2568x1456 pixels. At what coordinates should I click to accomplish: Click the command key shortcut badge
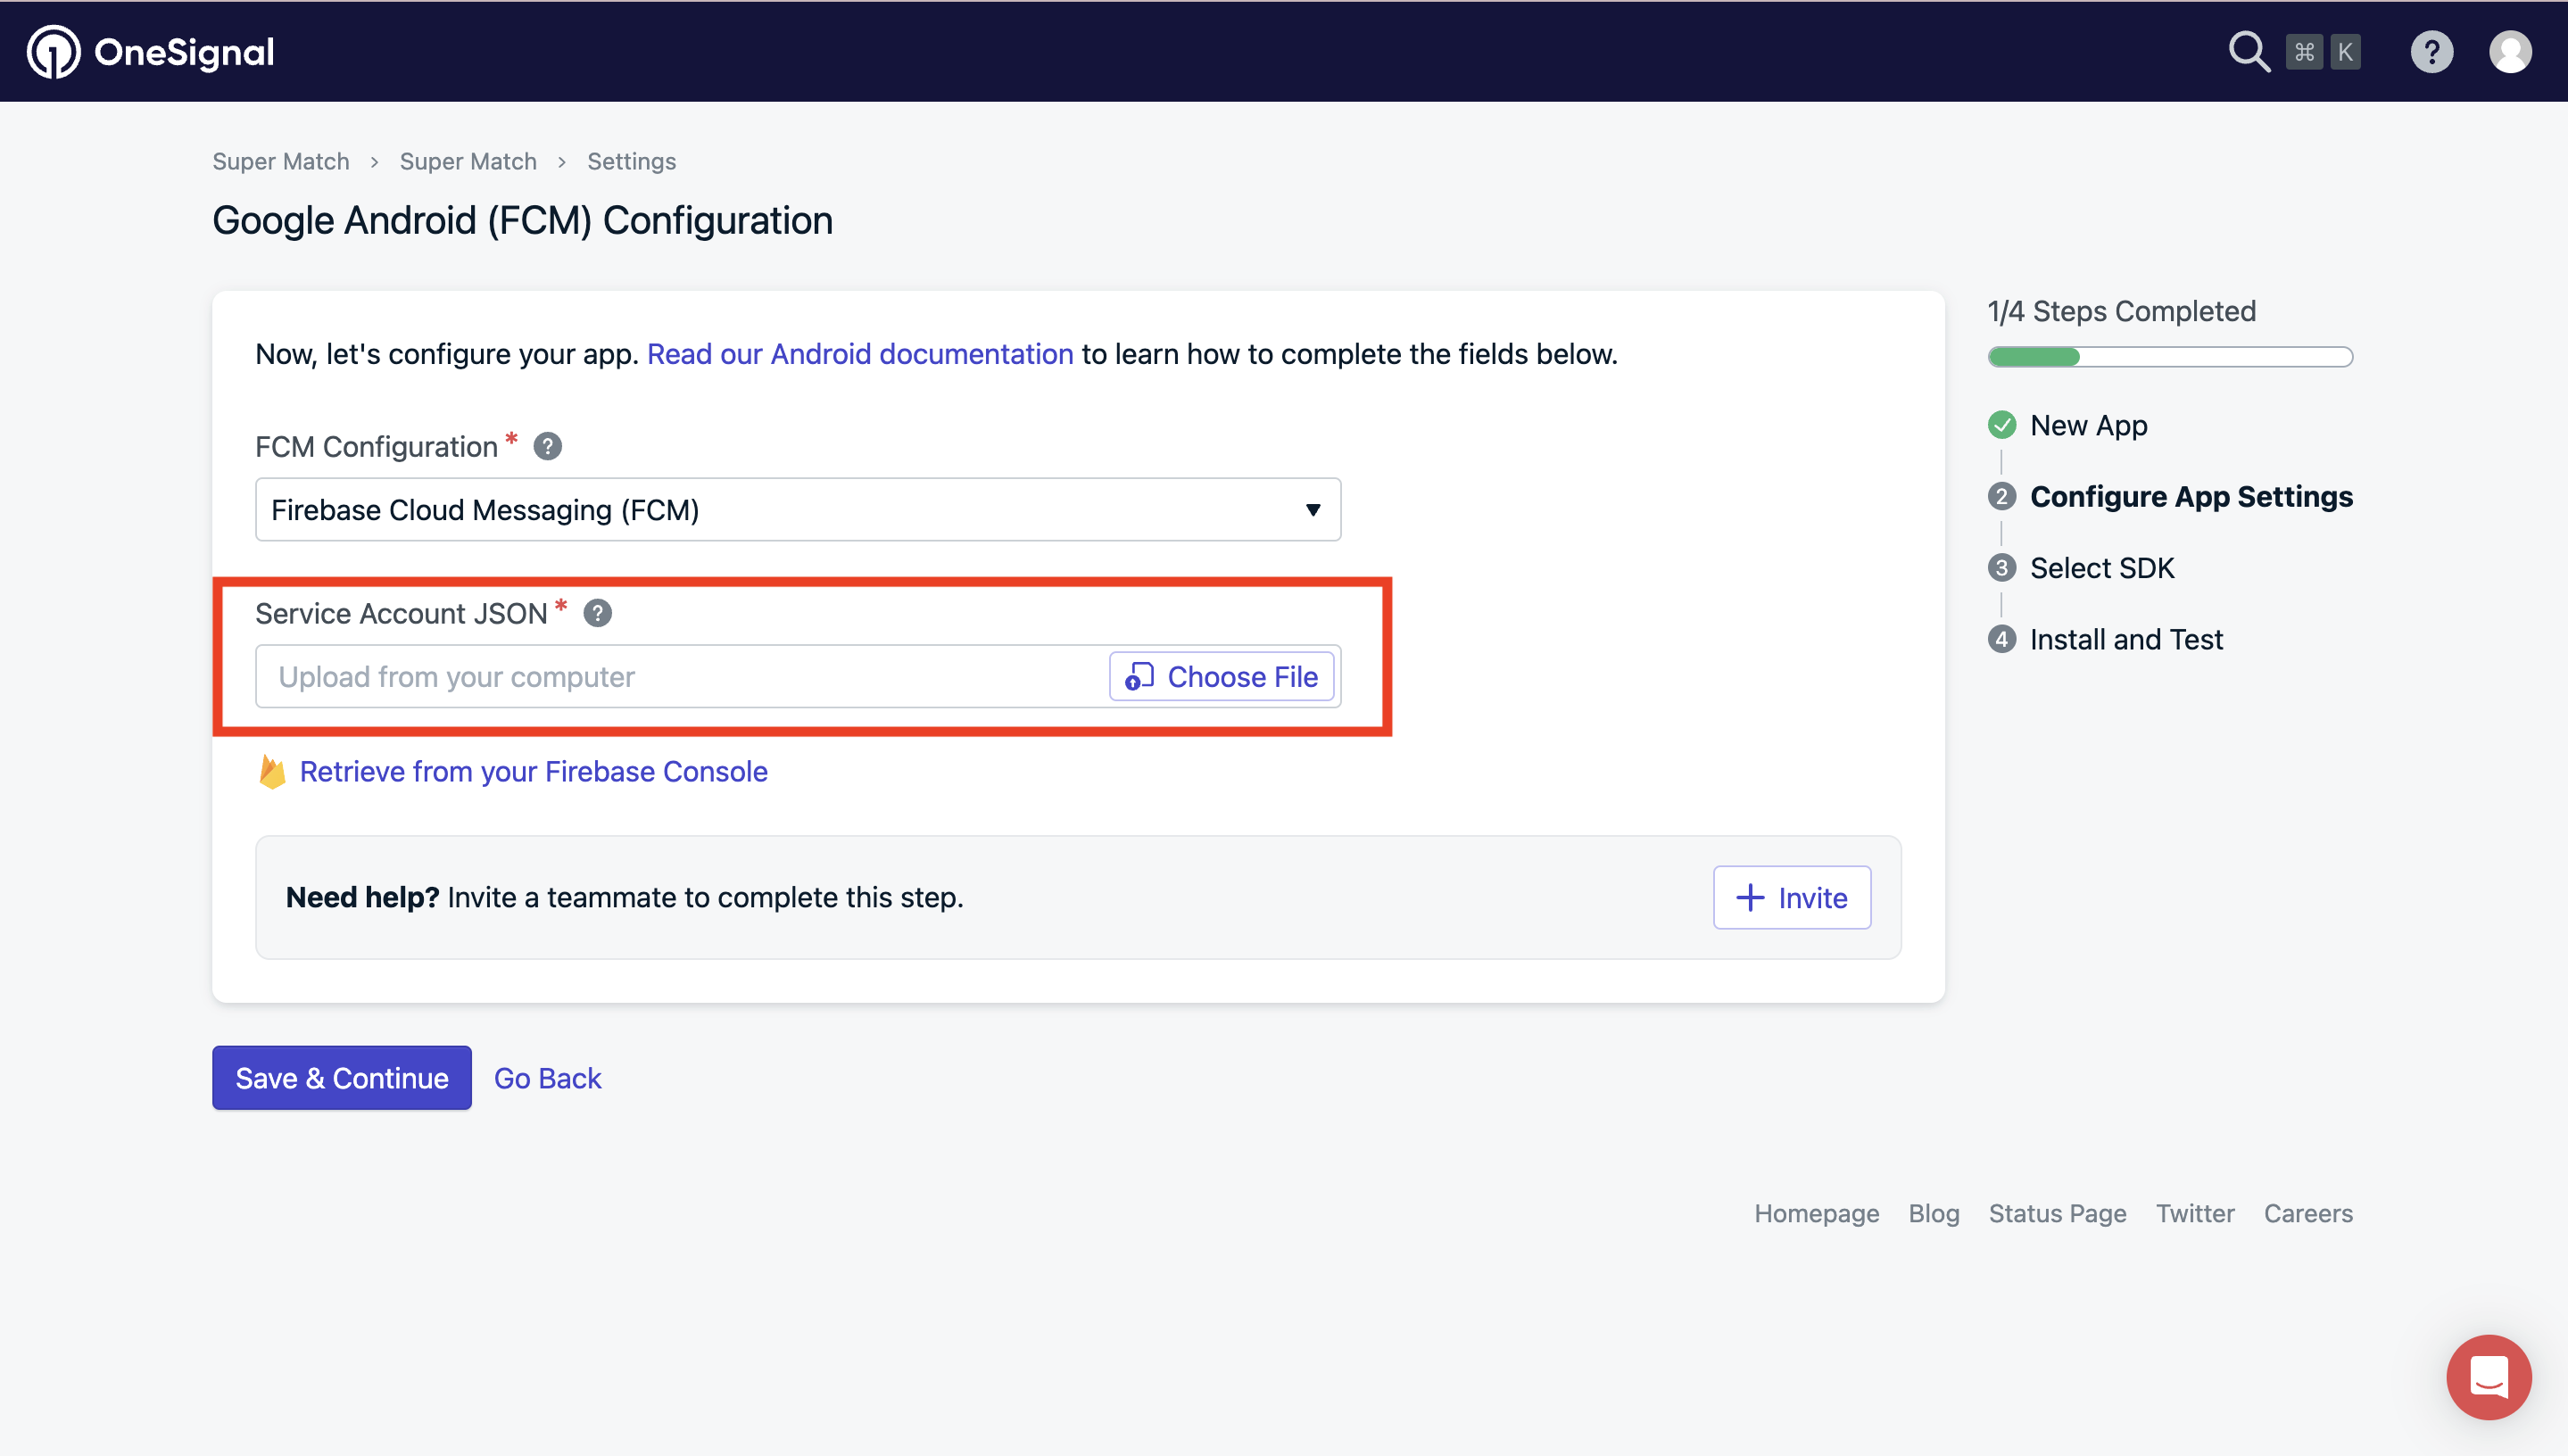tap(2304, 52)
